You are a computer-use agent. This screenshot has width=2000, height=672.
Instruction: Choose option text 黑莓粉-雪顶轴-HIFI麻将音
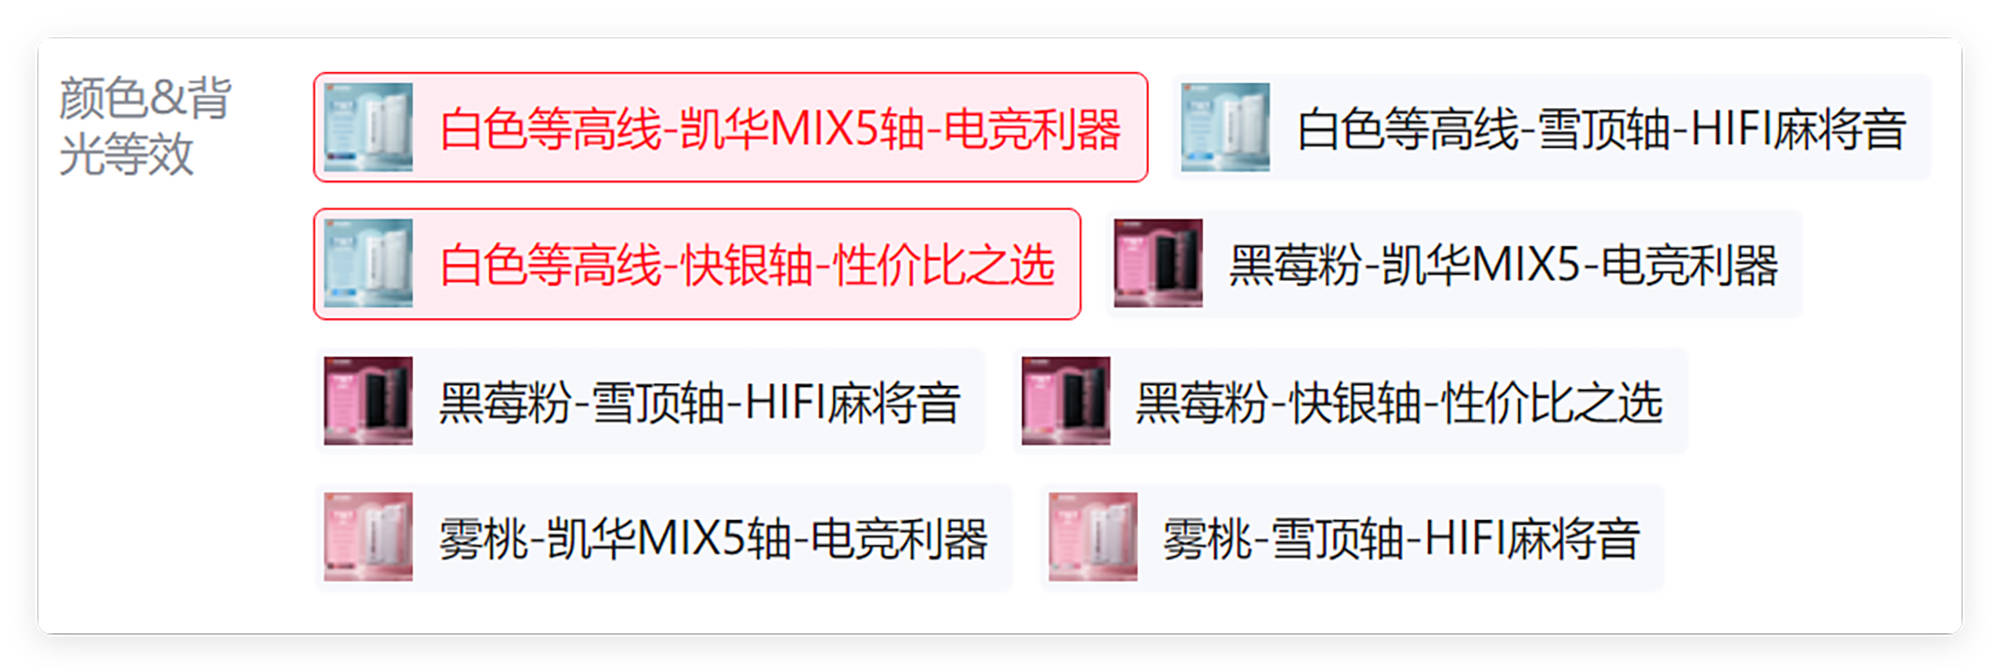pyautogui.click(x=699, y=402)
